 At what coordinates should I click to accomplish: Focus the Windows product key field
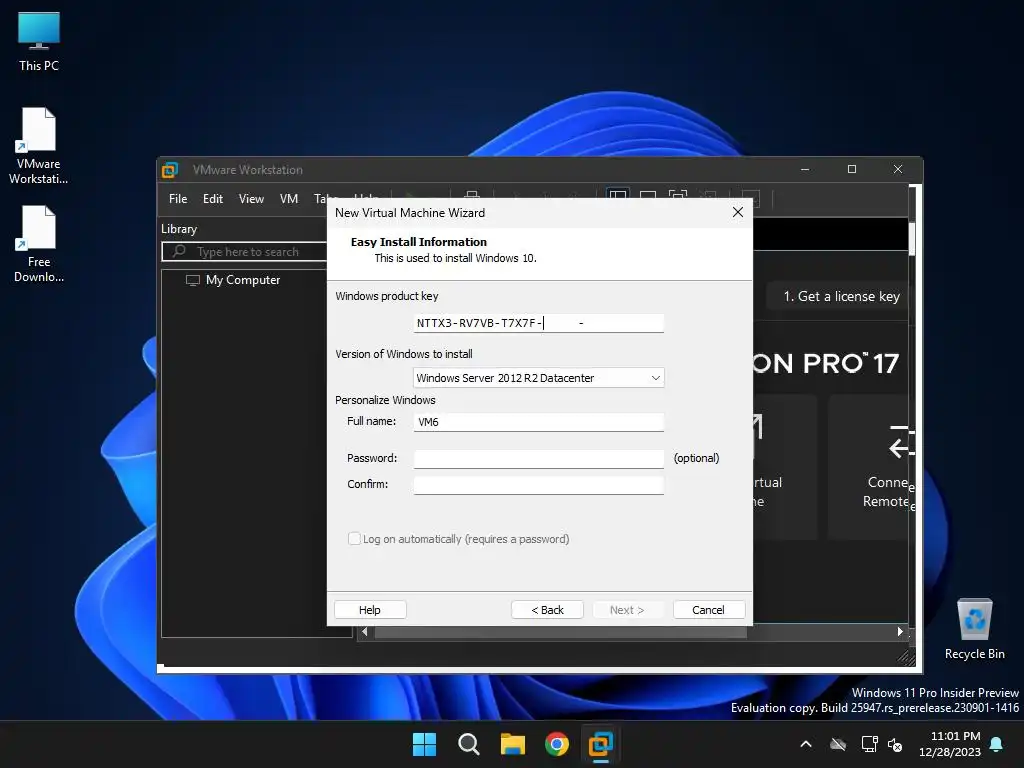pyautogui.click(x=539, y=323)
